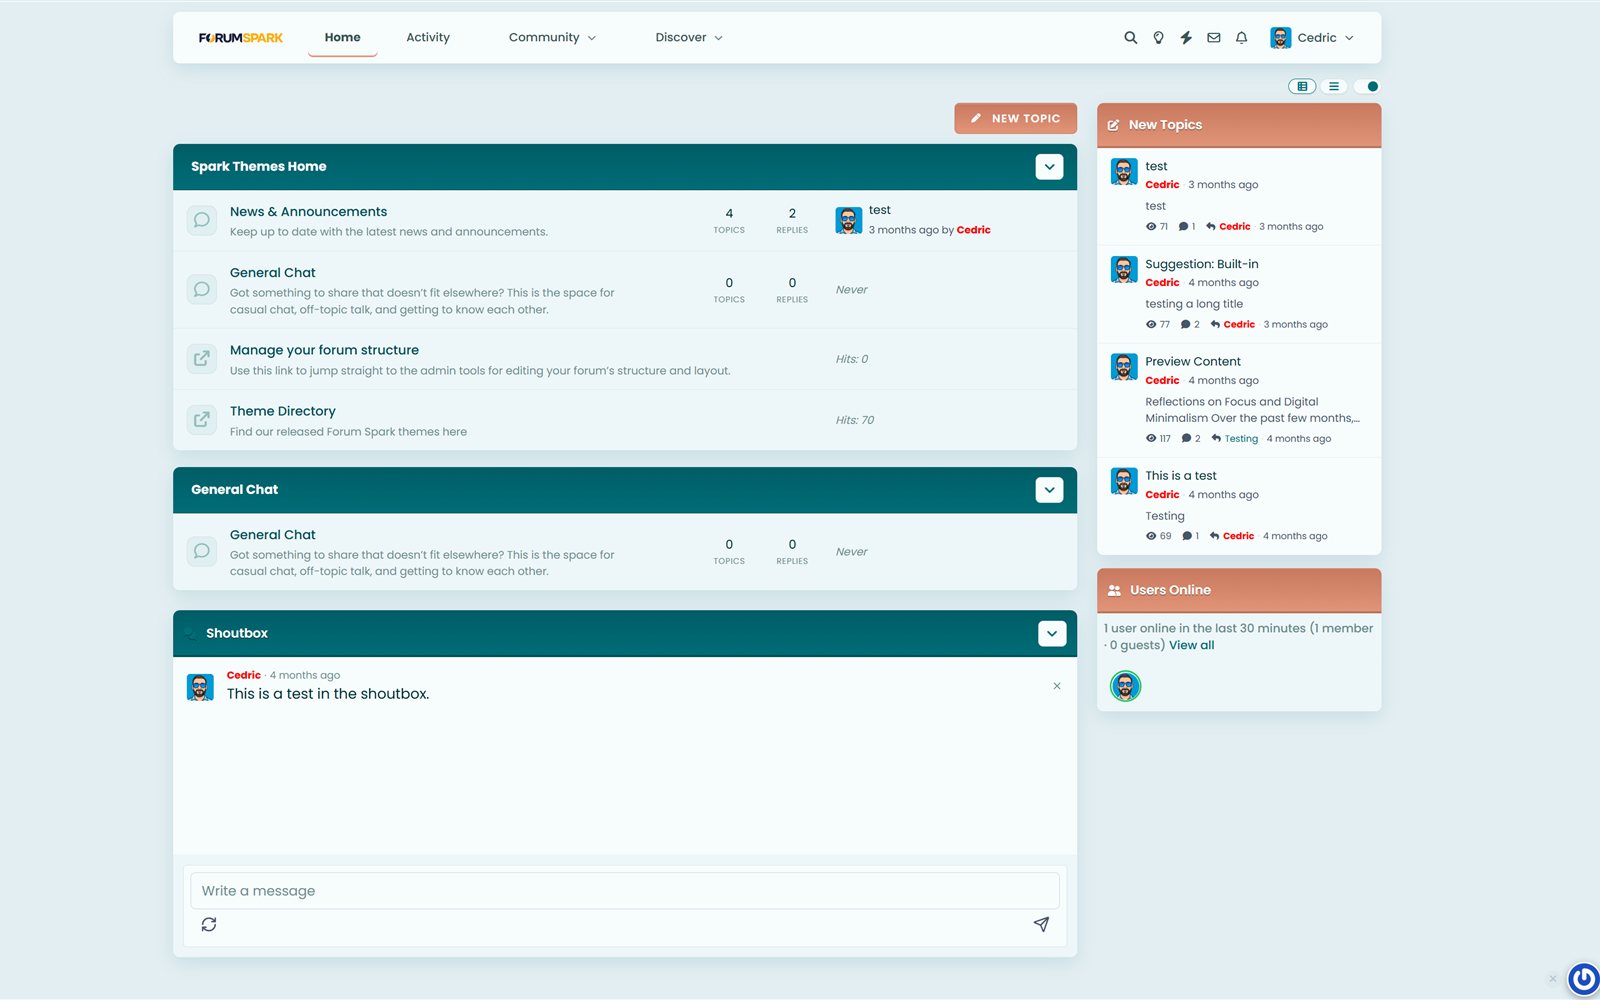Collapse the Spark Themes Home category
1600x1000 pixels.
pyautogui.click(x=1049, y=167)
